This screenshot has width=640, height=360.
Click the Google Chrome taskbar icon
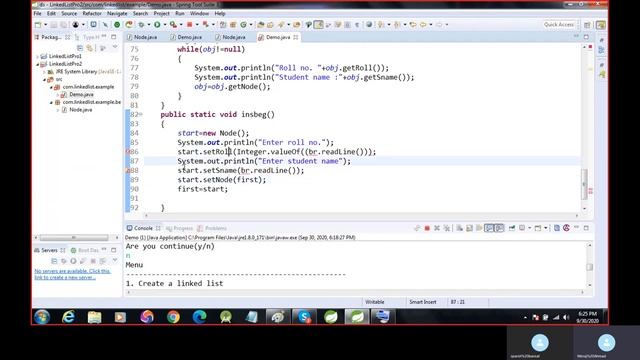(x=173, y=317)
